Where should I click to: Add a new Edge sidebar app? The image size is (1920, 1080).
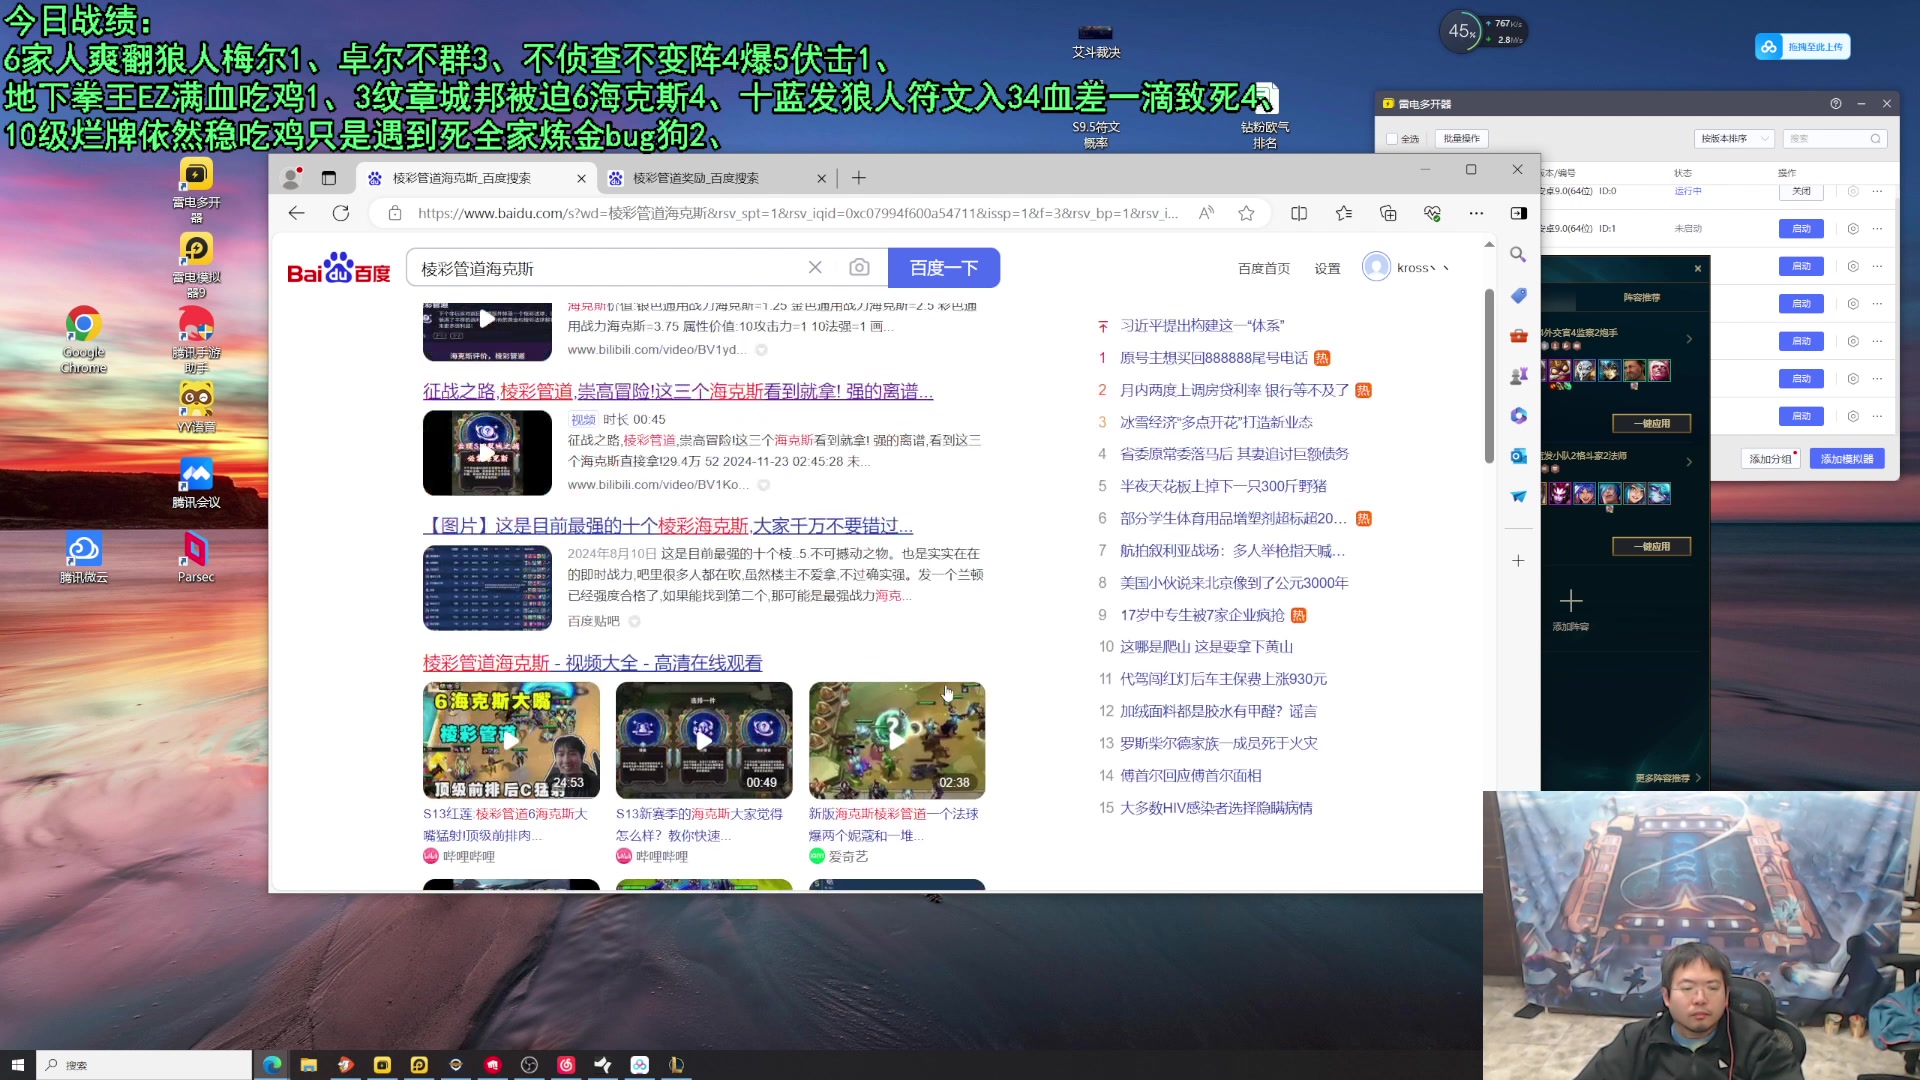click(x=1518, y=561)
